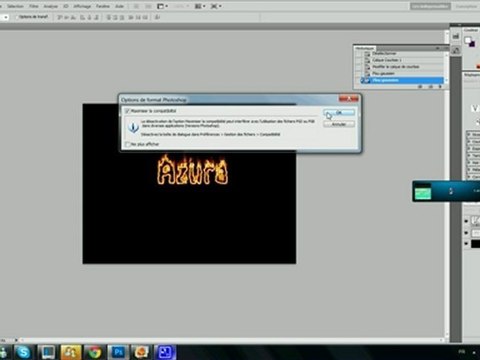
Task: Click the second collapsed panel dock icon
Action: (x=456, y=50)
